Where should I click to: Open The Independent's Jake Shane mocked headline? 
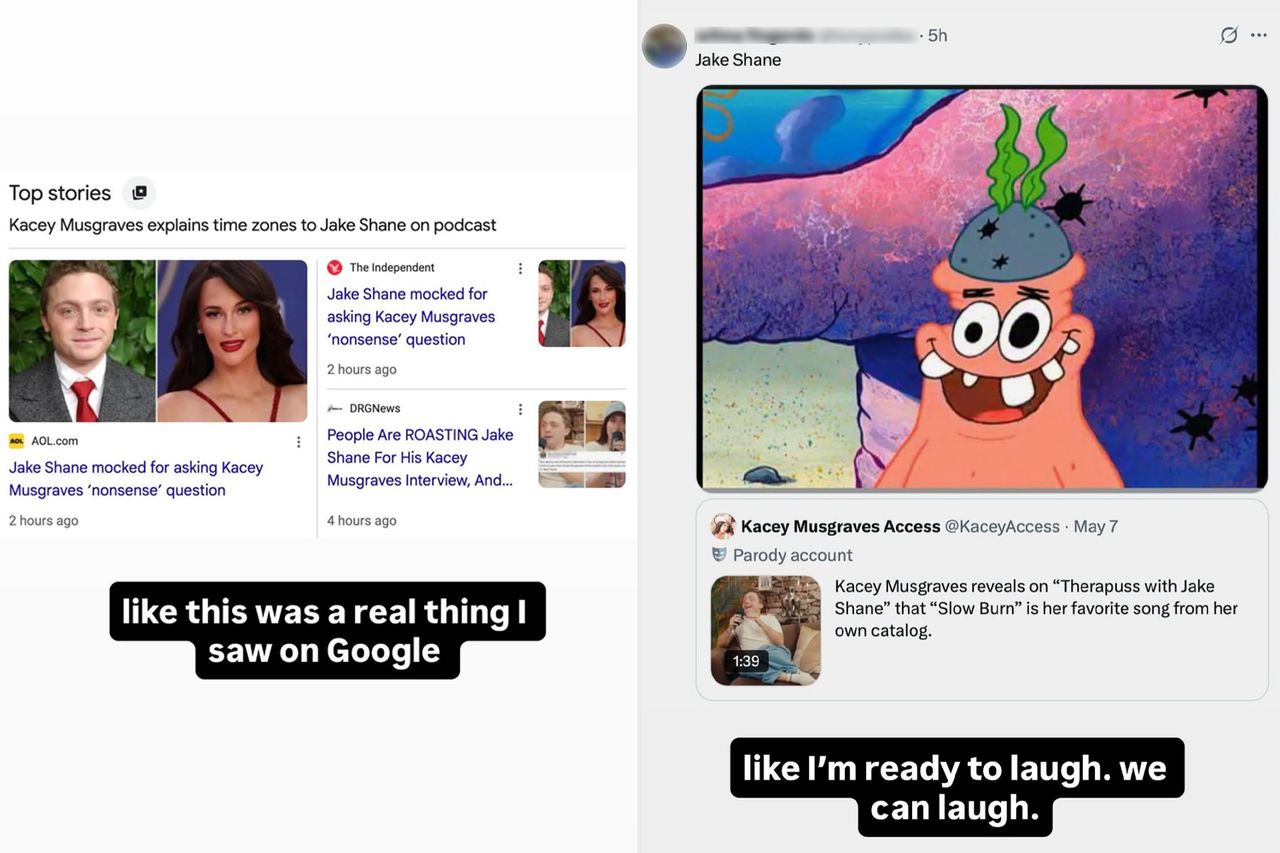(411, 317)
